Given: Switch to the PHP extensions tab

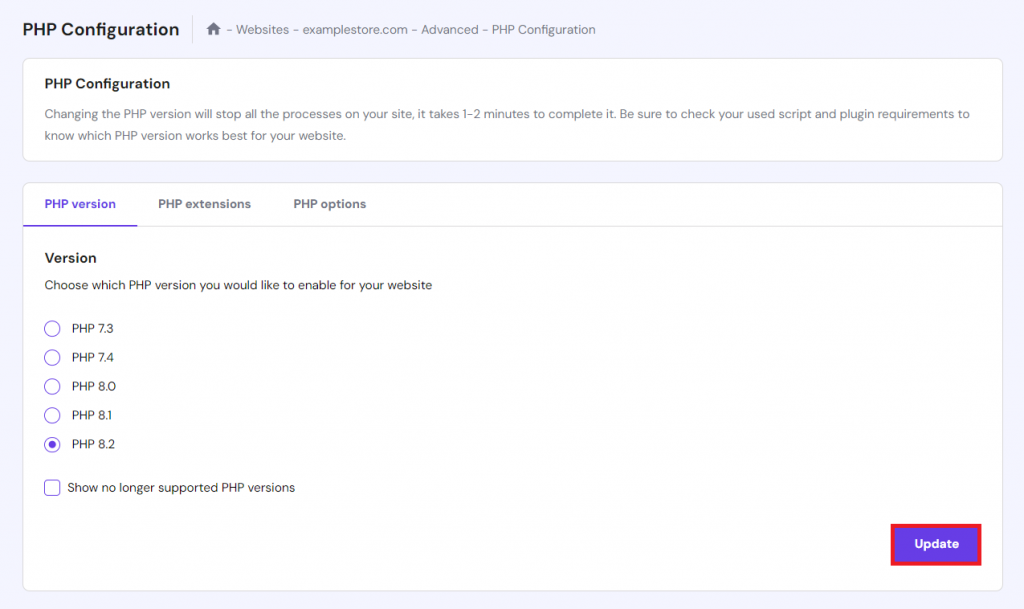Looking at the screenshot, I should tap(204, 204).
